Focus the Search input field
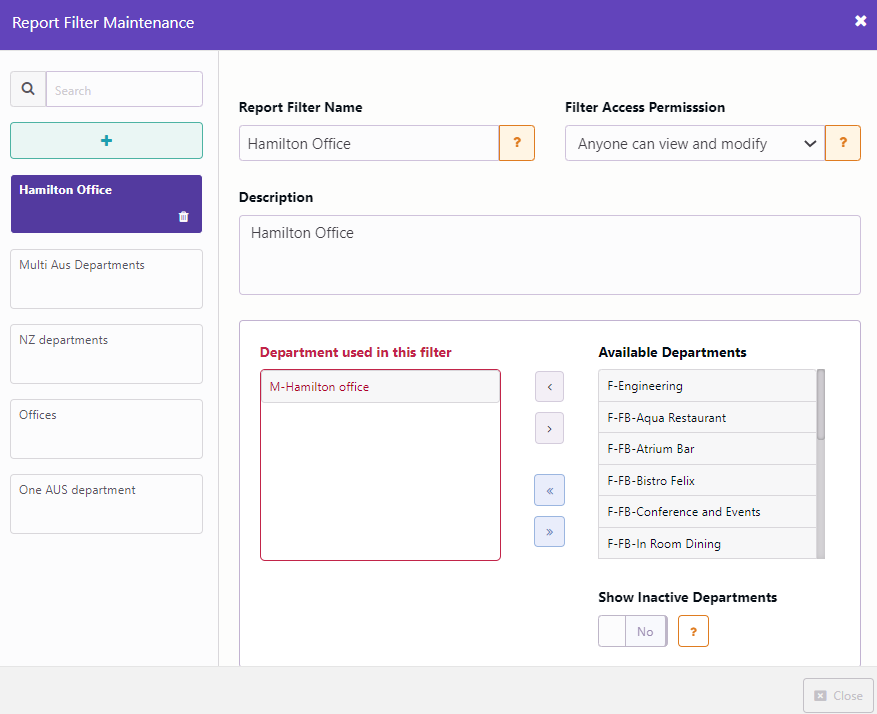Viewport: 877px width, 714px height. (x=124, y=89)
